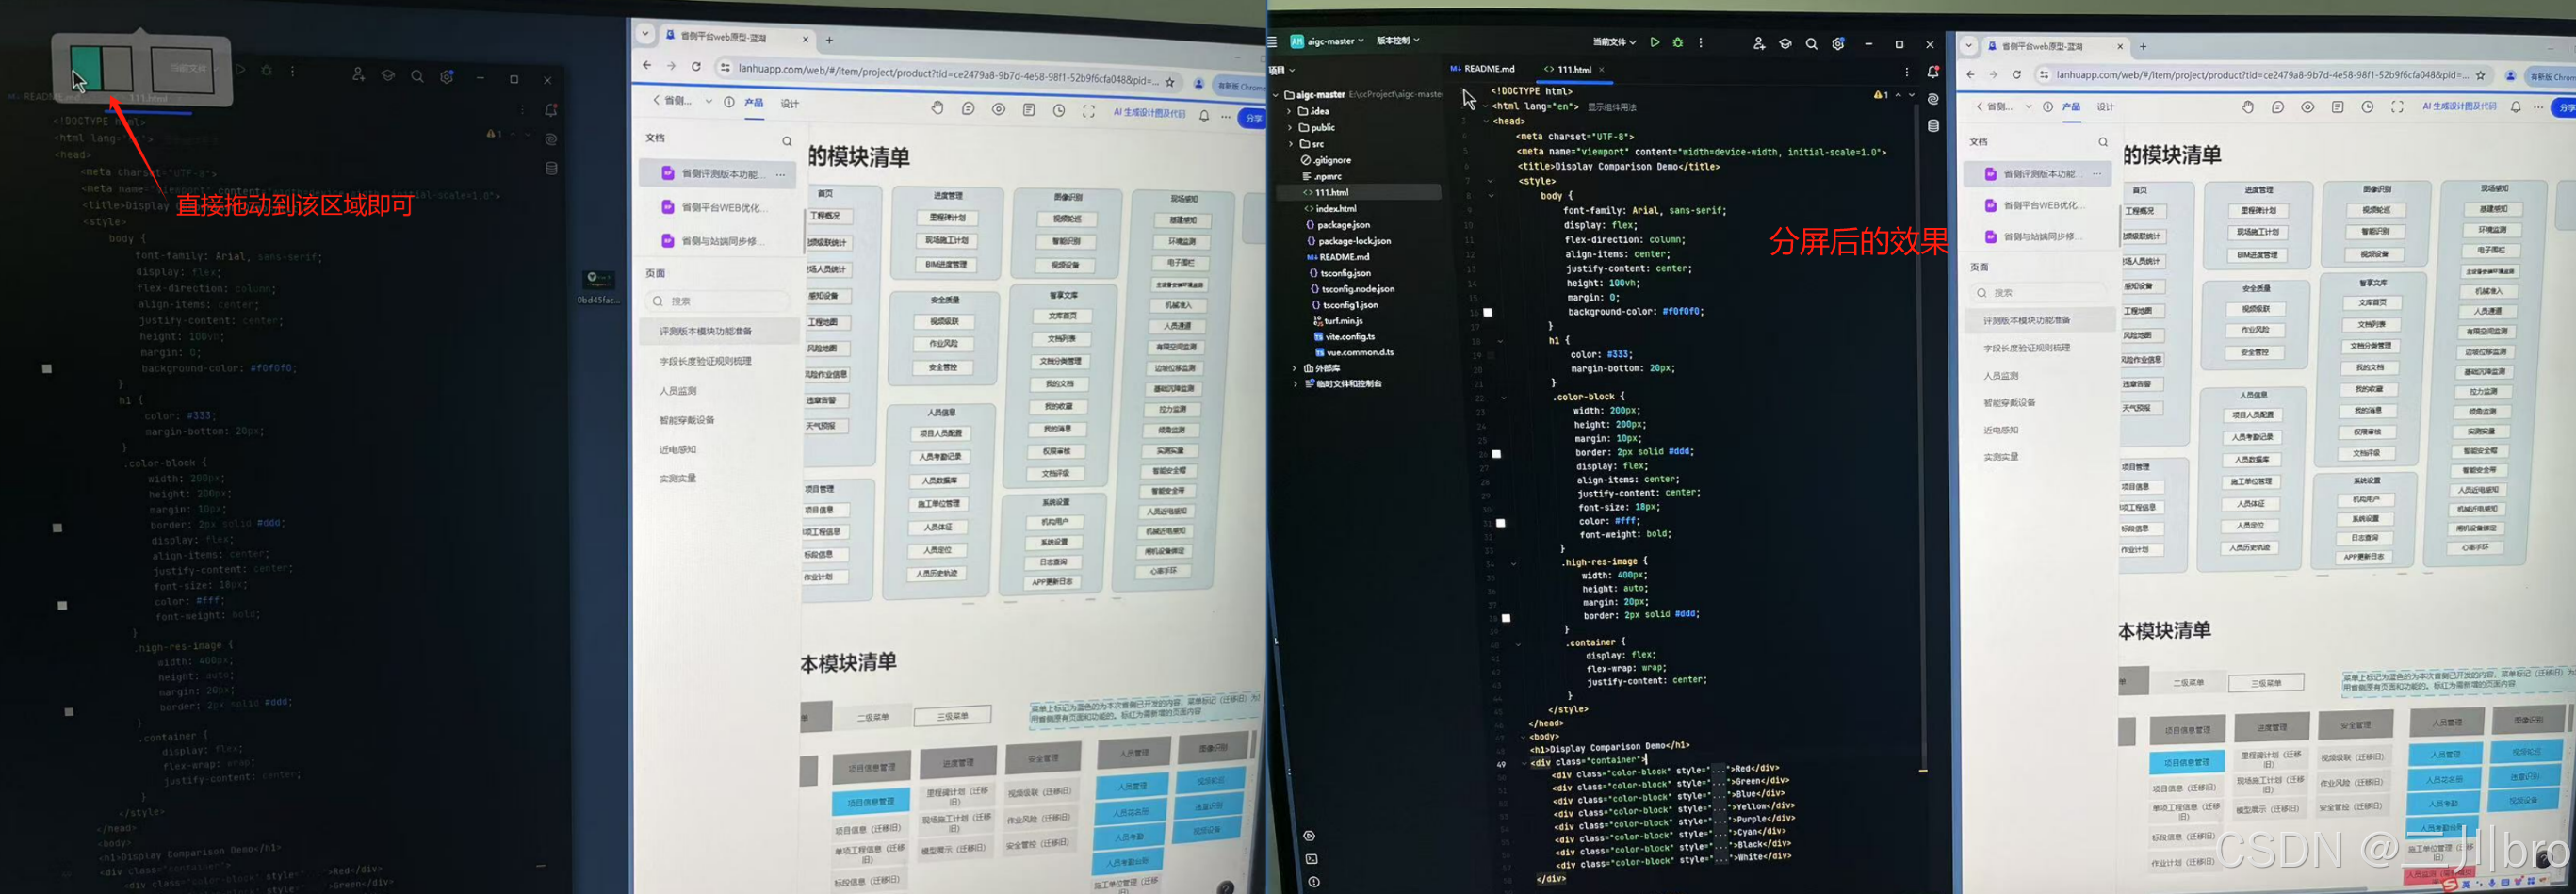Expand the 外部库 node in right IDE tree

(x=1295, y=368)
